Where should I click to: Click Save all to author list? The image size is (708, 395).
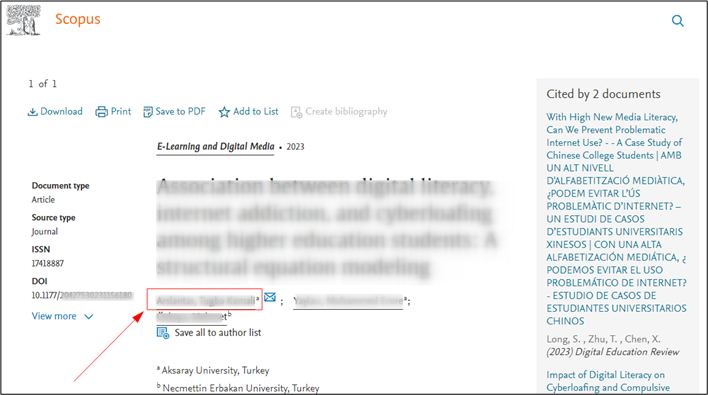point(218,333)
